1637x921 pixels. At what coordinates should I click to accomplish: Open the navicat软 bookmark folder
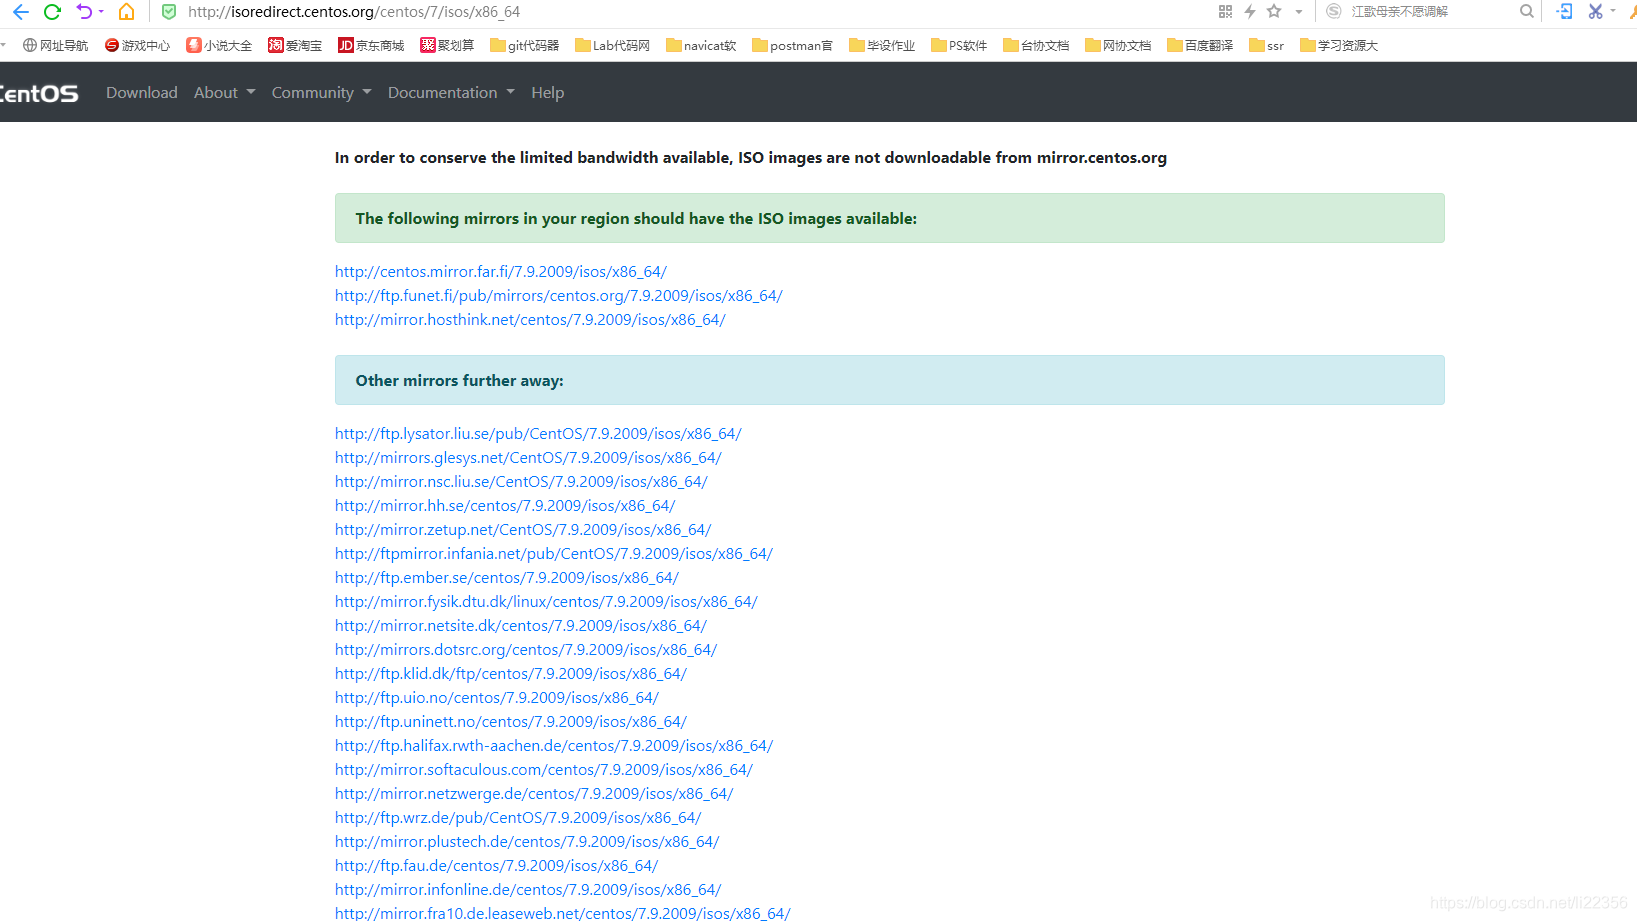point(701,45)
